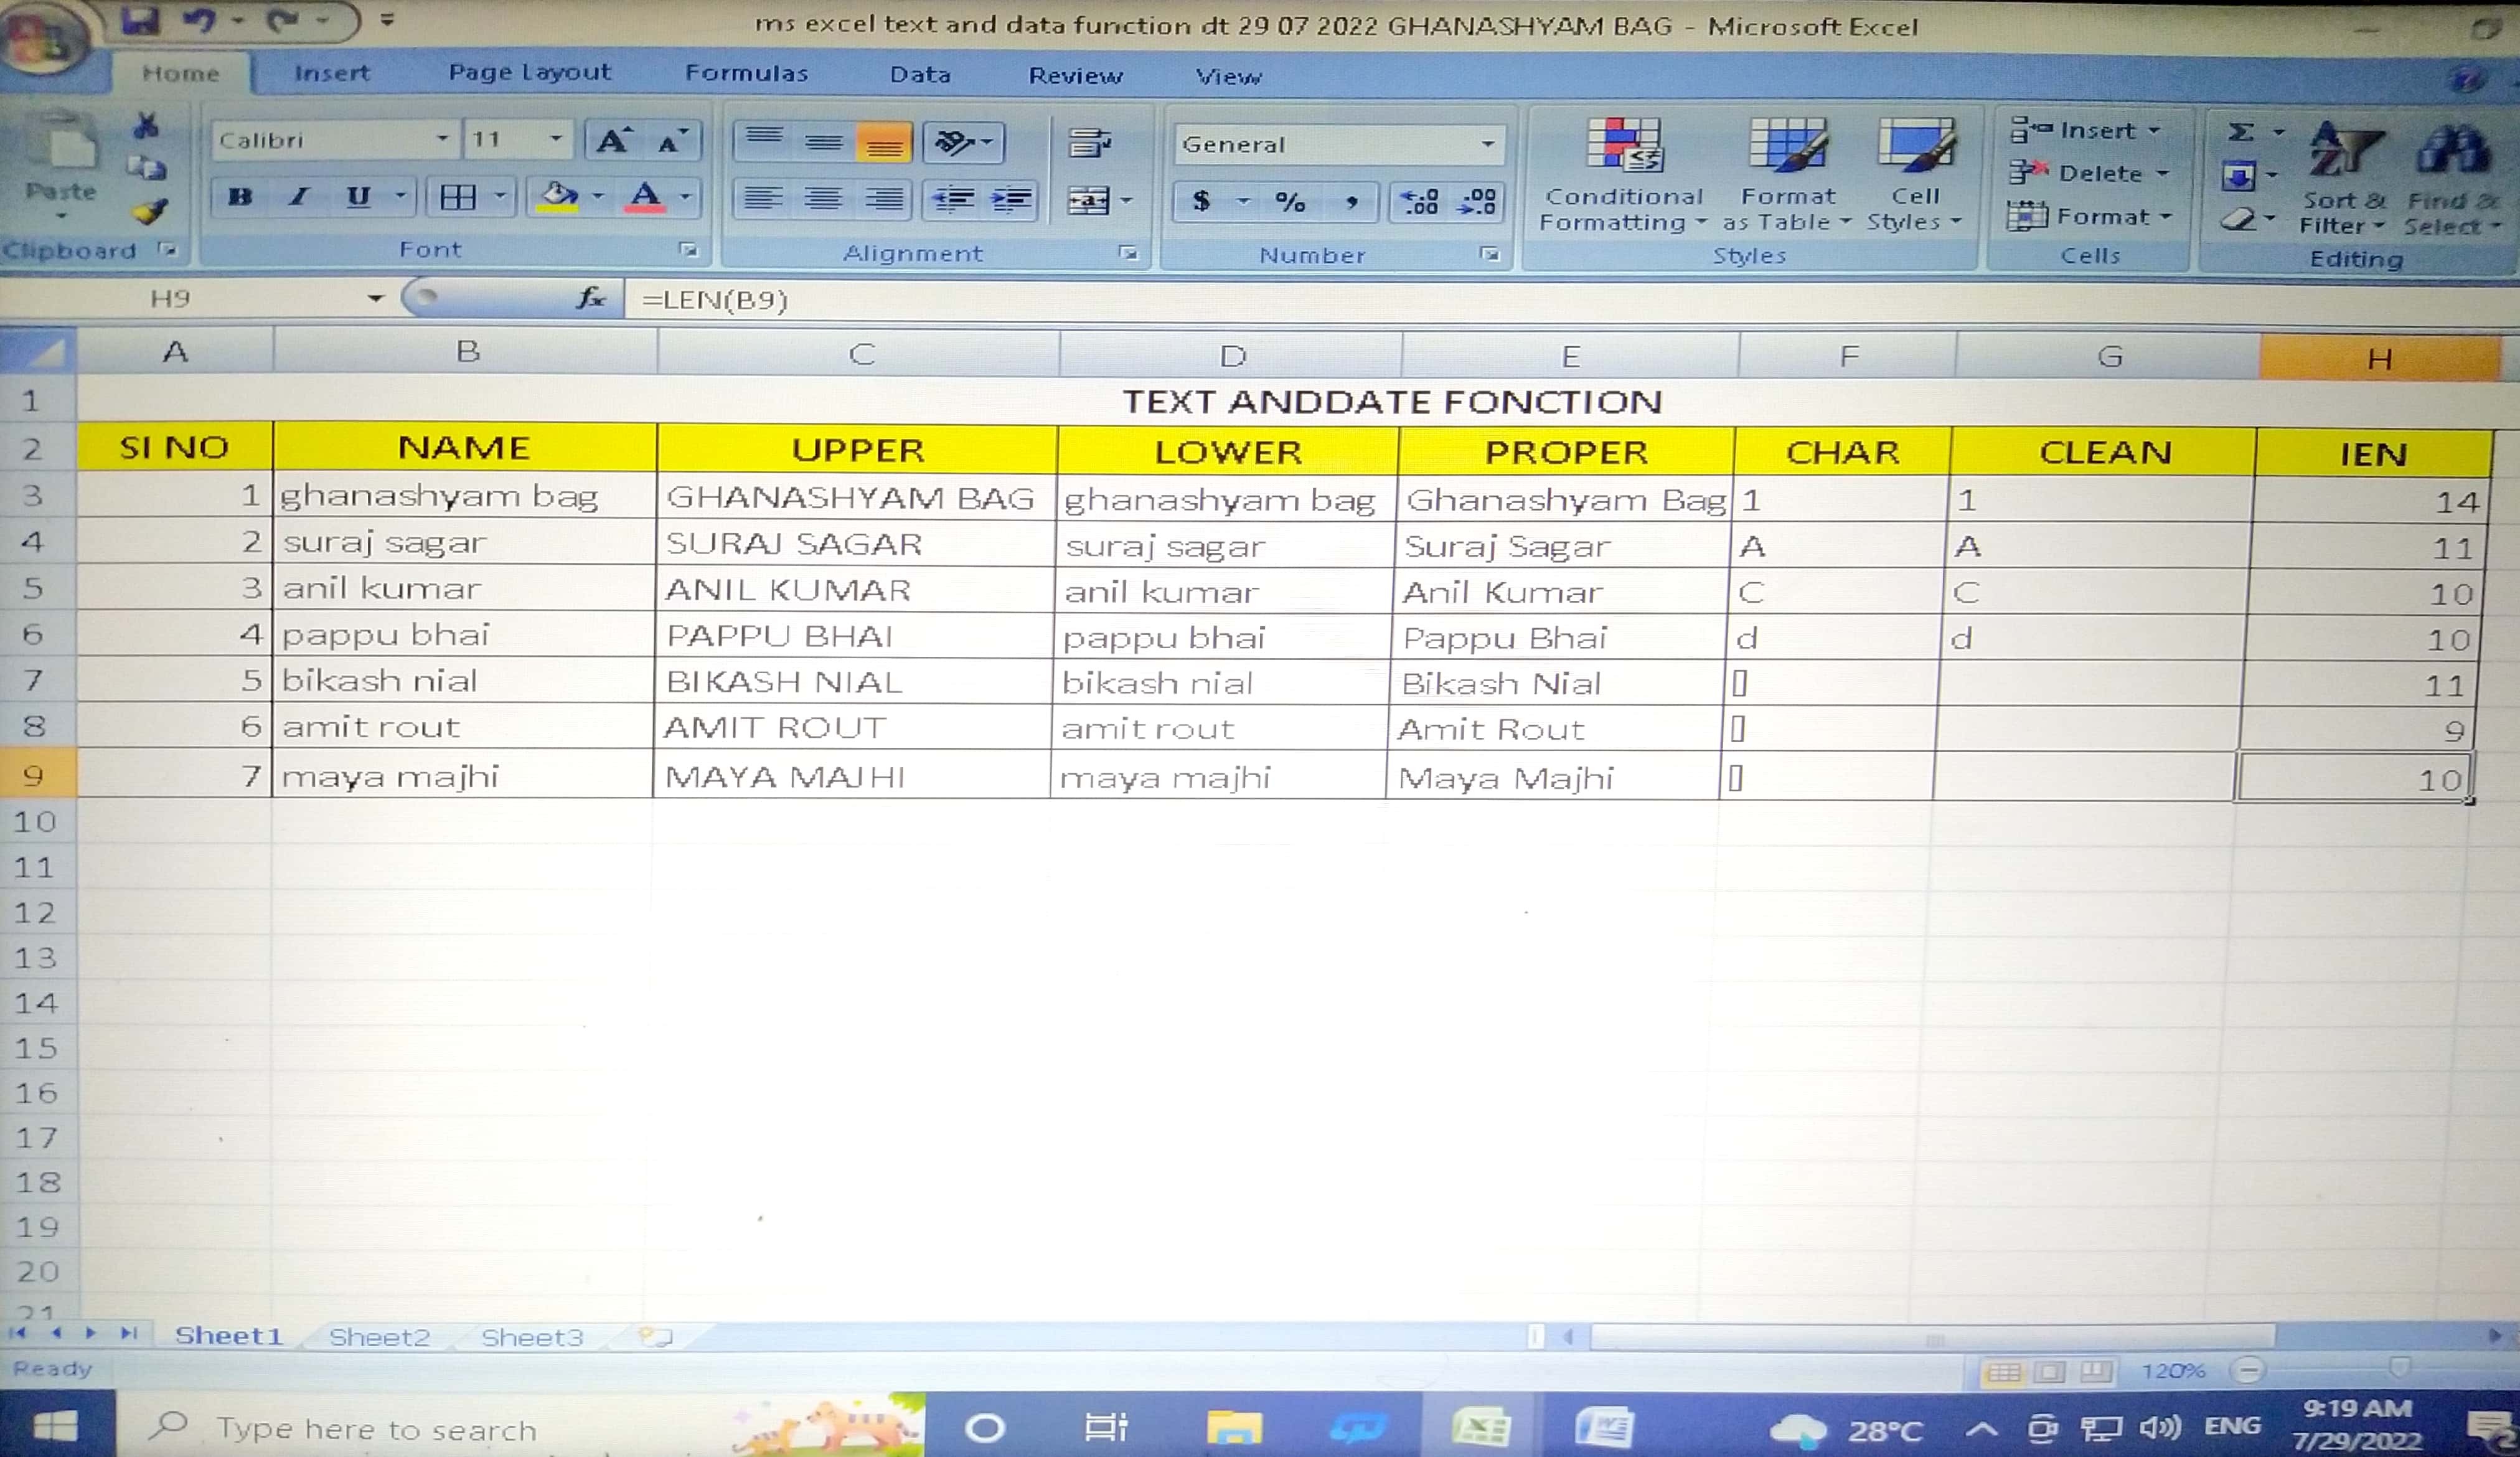2520x1457 pixels.
Task: Toggle Center horizontal alignment
Action: coord(823,199)
